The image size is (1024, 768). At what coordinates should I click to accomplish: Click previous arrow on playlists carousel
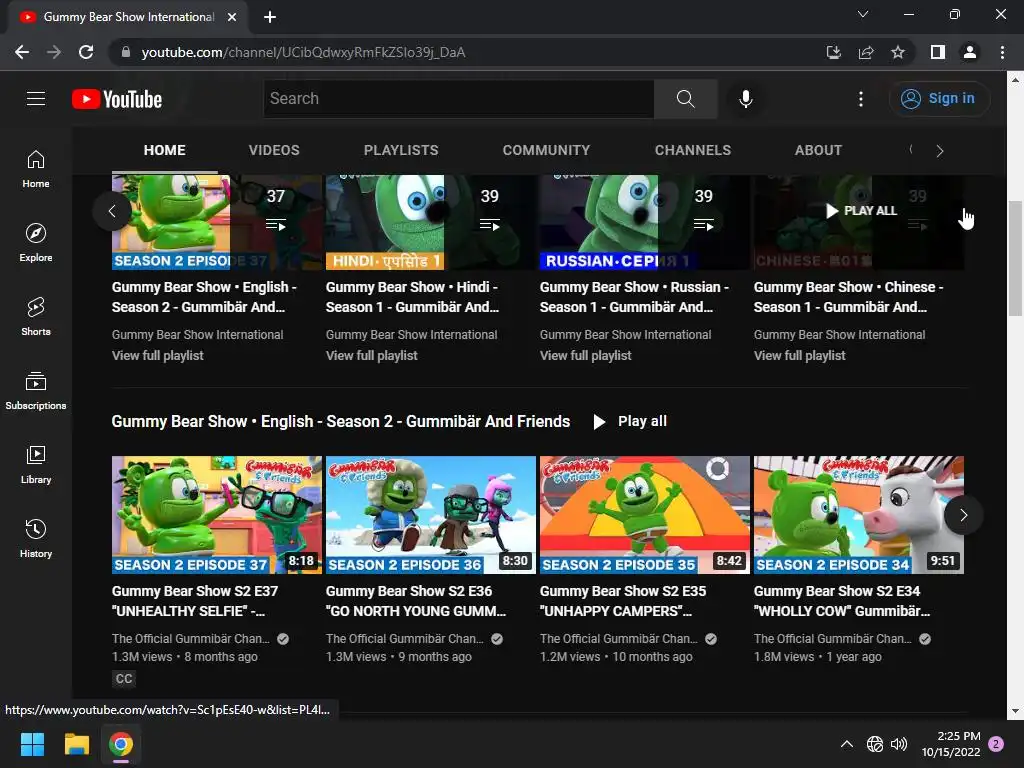112,211
